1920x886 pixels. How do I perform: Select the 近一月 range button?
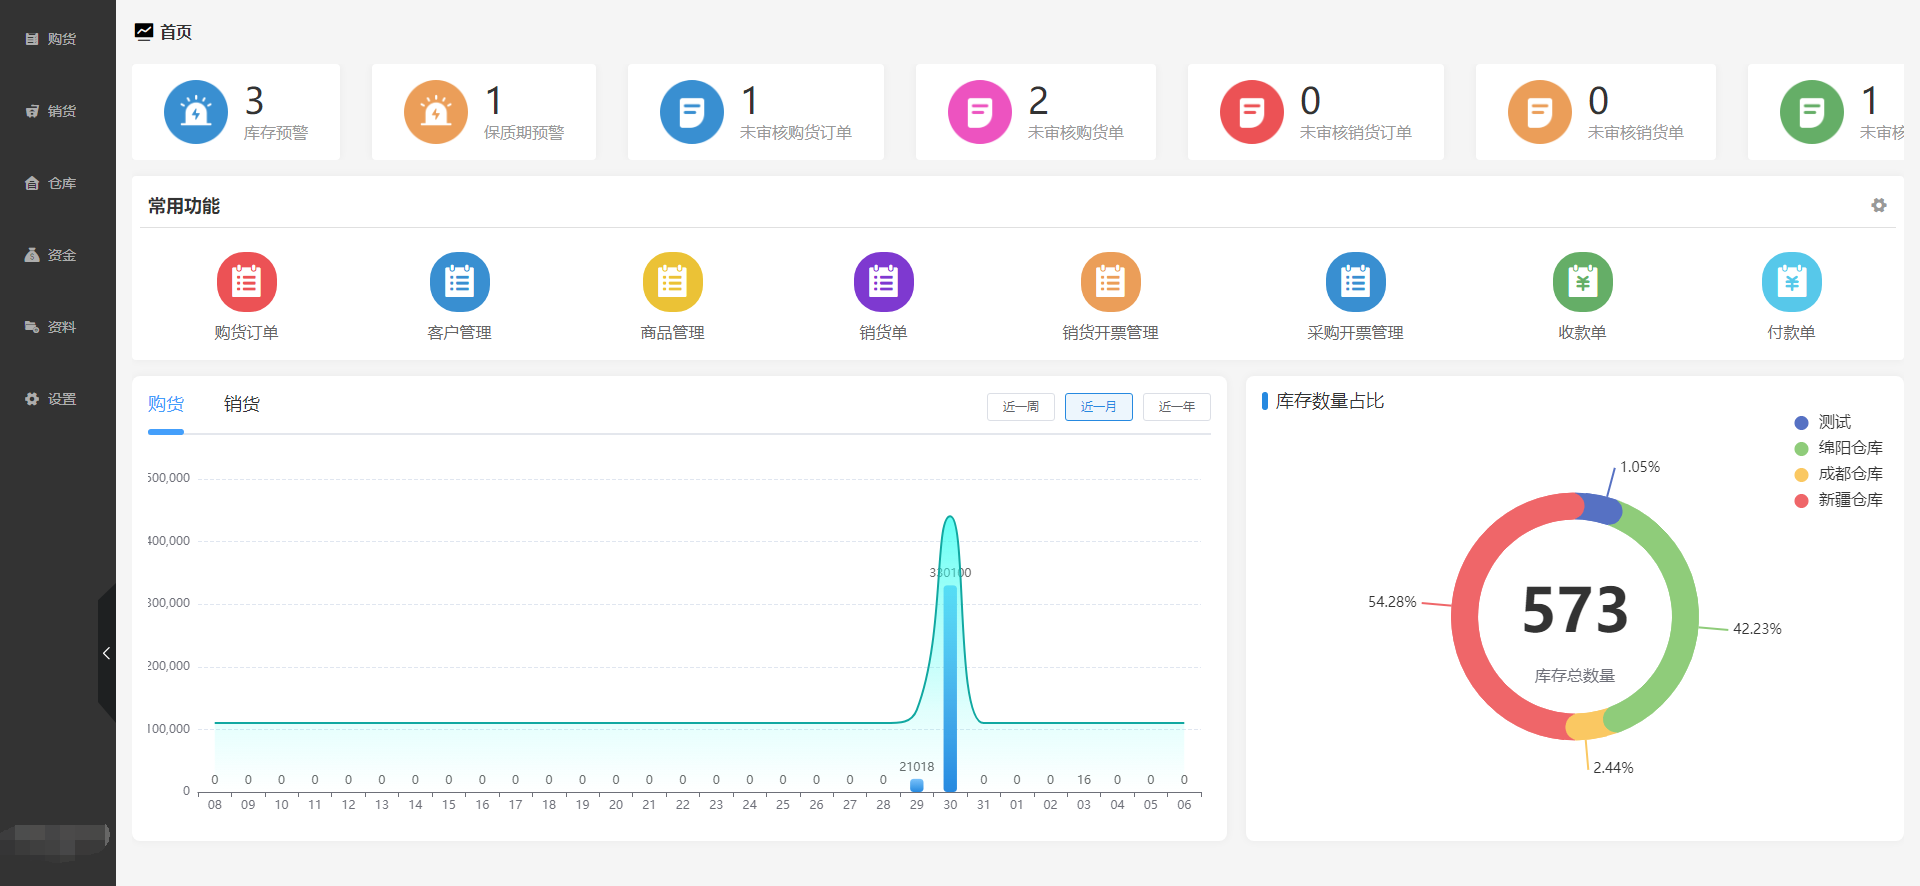tap(1099, 407)
